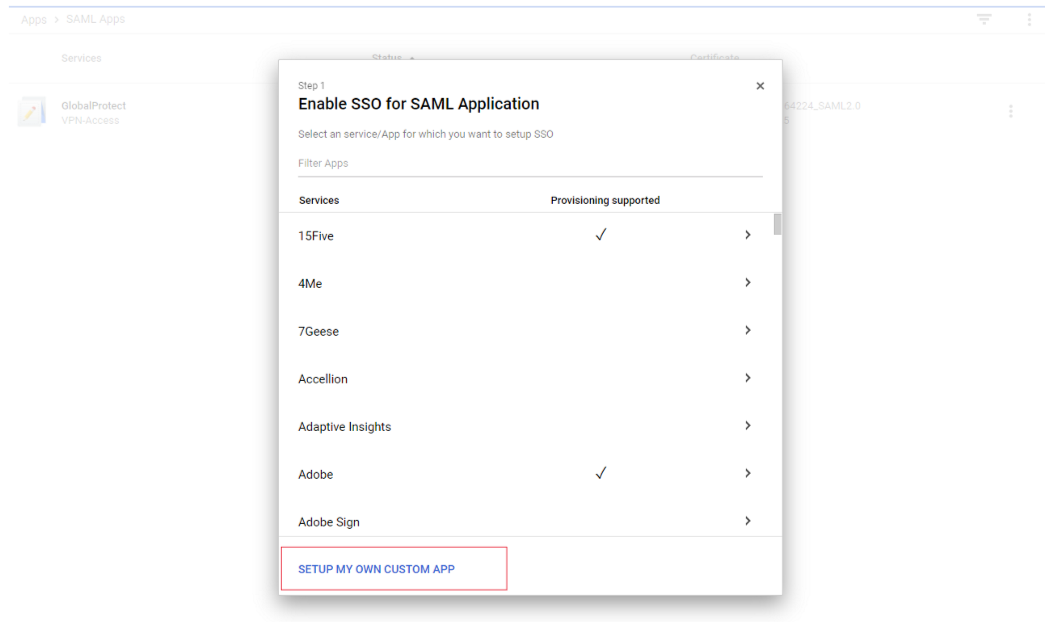The width and height of the screenshot is (1045, 622).
Task: Sort by the Status column header
Action: [386, 59]
